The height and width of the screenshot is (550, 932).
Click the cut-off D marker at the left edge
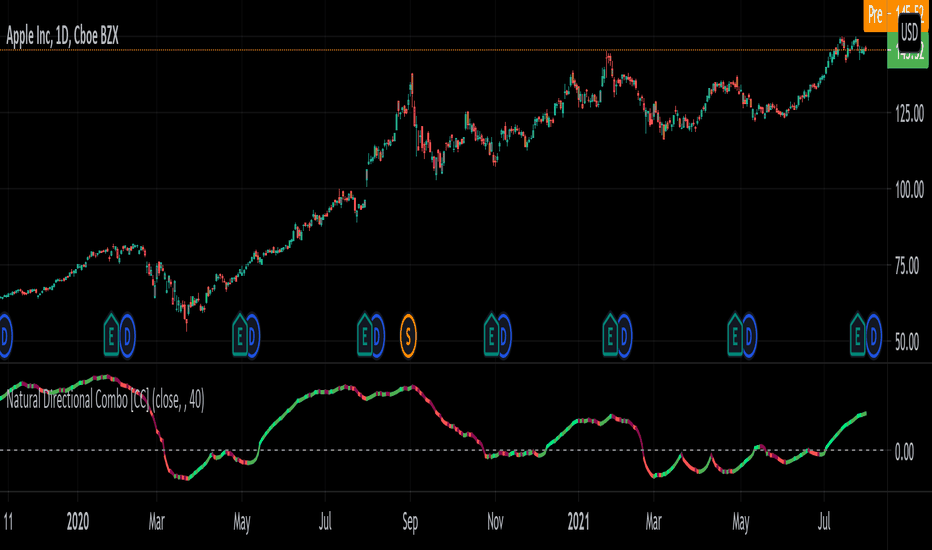click(5, 336)
